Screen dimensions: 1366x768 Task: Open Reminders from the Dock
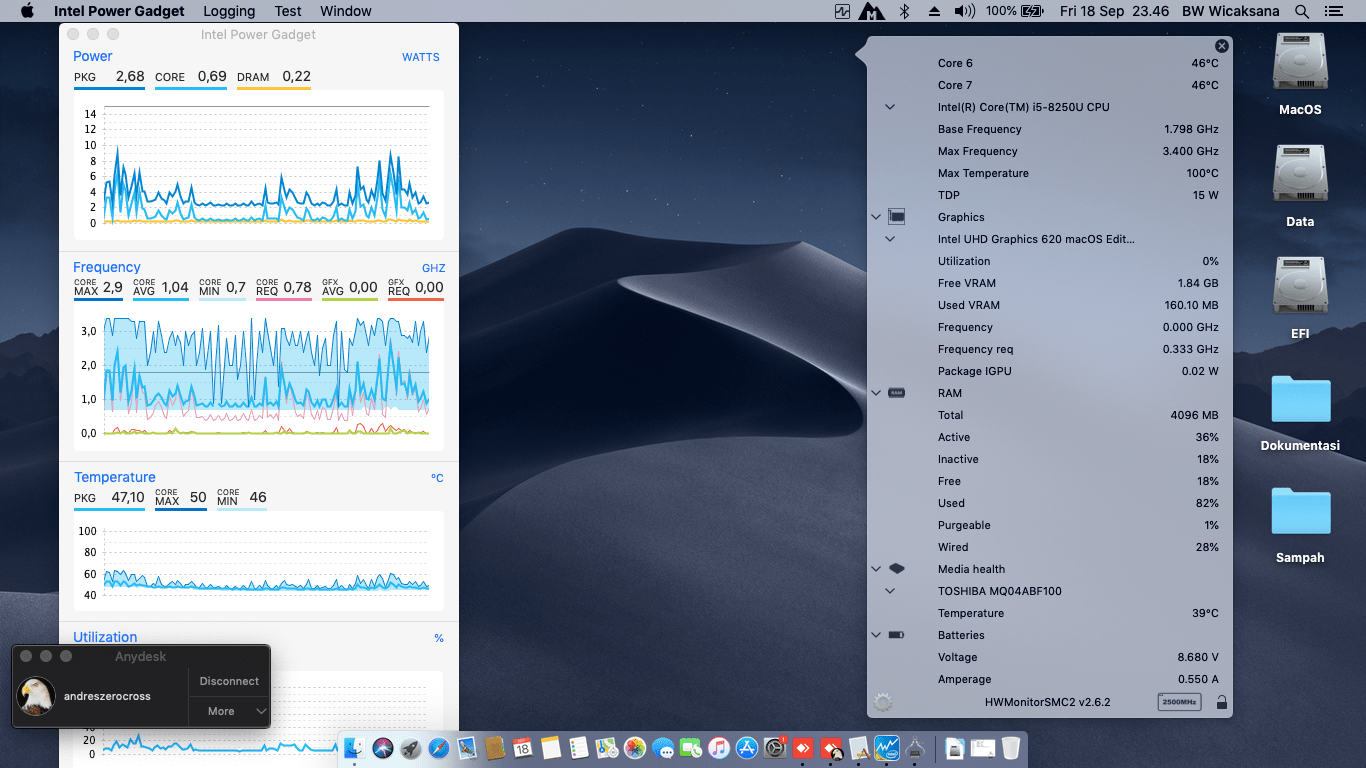coord(578,747)
